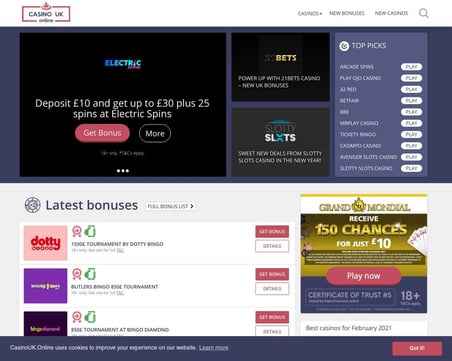This screenshot has height=361, width=452.
Task: Click Play next to 888
Action: (x=411, y=112)
